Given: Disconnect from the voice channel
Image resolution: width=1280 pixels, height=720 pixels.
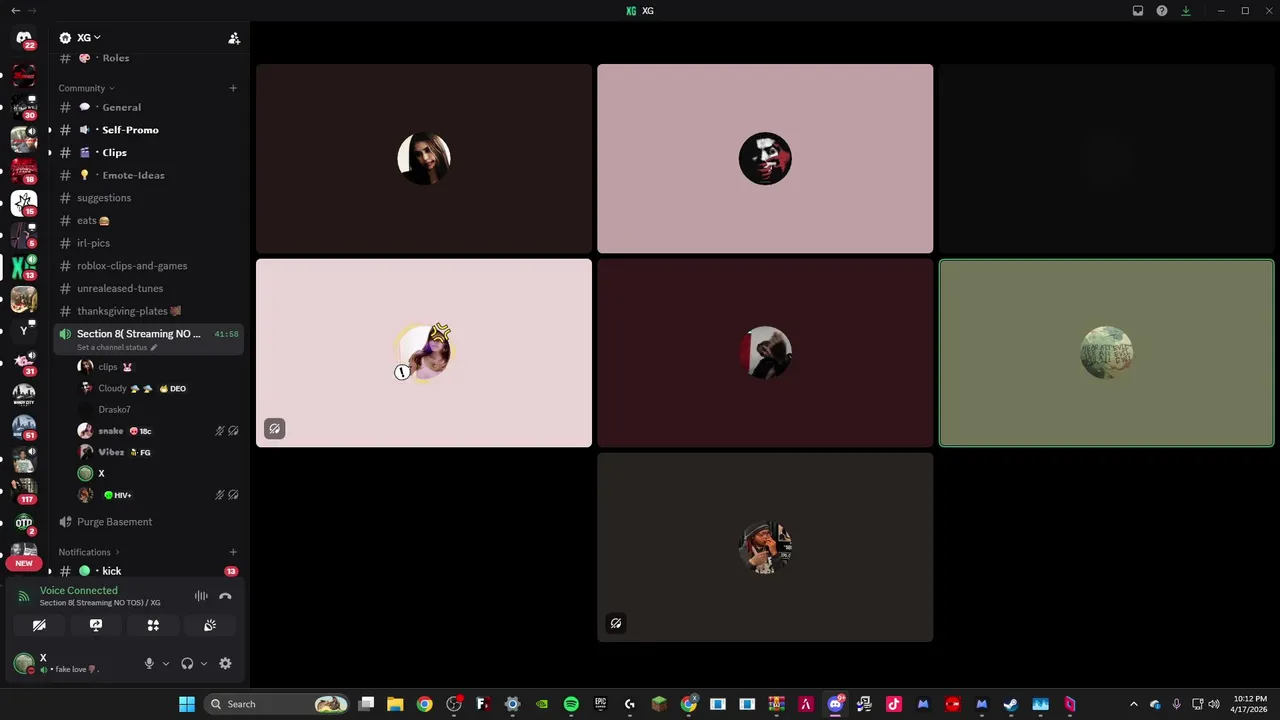Looking at the screenshot, I should click(225, 596).
